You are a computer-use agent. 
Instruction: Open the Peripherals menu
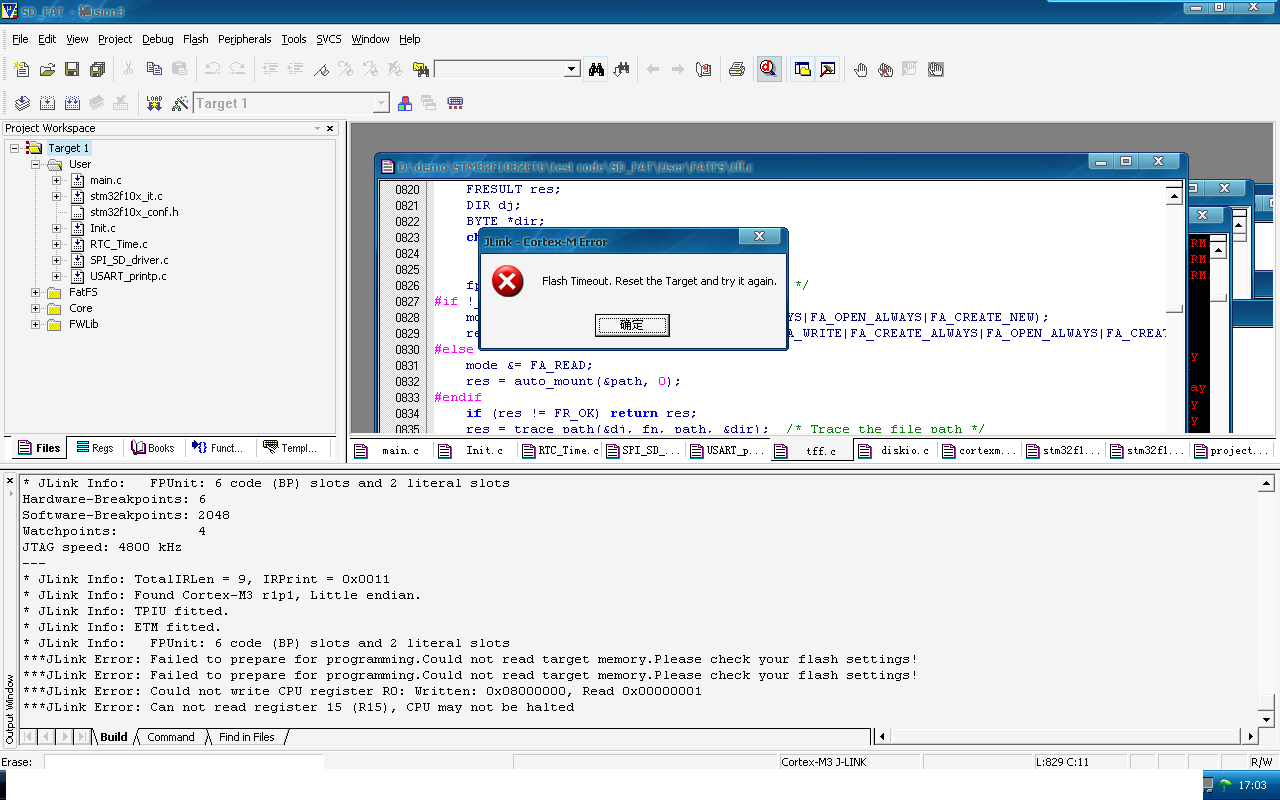tap(244, 39)
